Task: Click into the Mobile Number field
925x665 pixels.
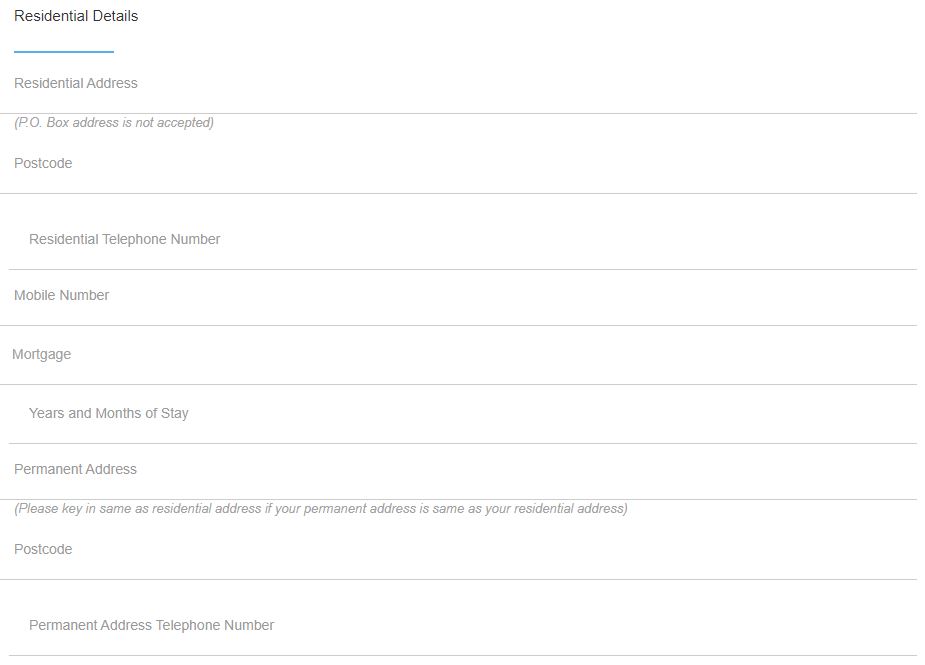Action: coord(460,296)
